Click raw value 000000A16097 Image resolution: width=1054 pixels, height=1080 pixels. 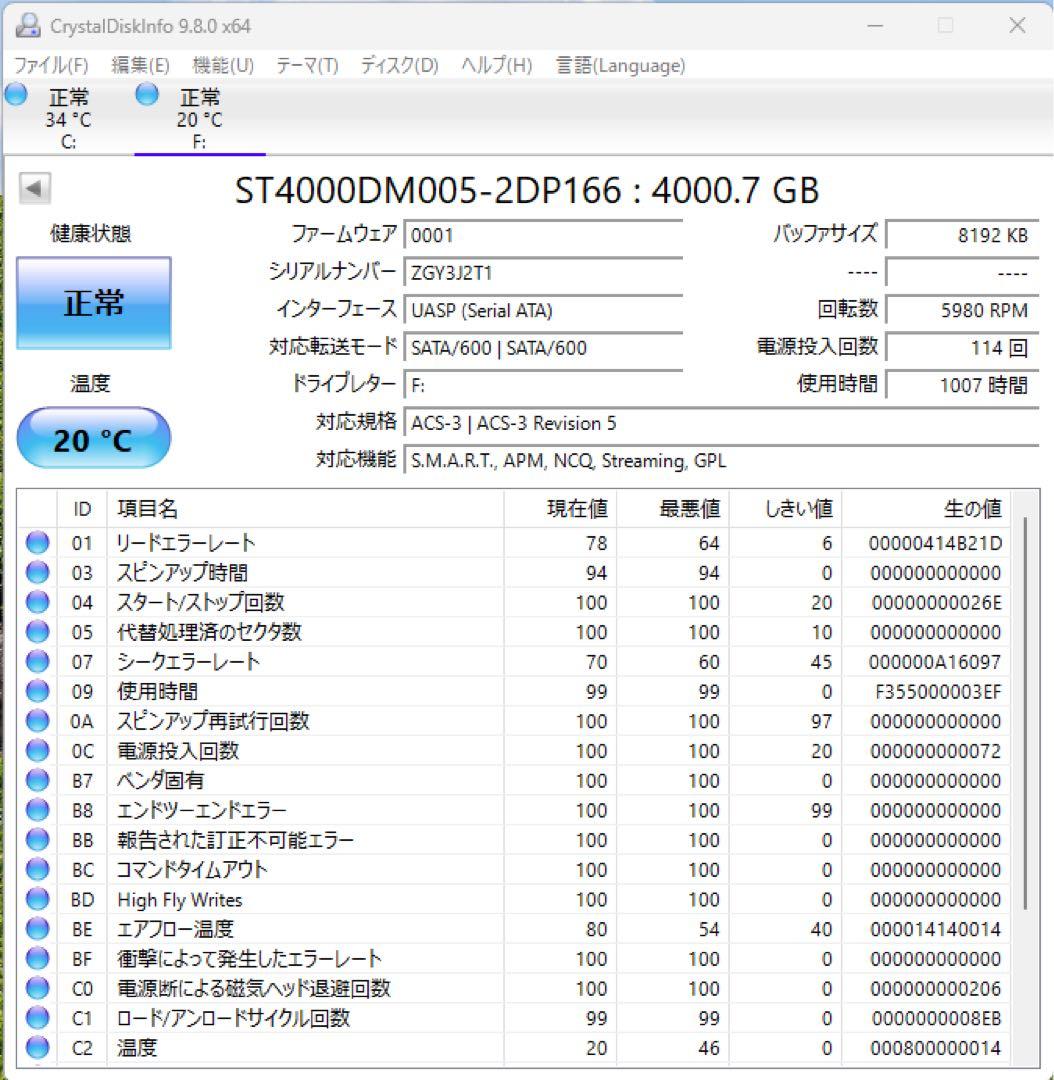click(x=935, y=662)
